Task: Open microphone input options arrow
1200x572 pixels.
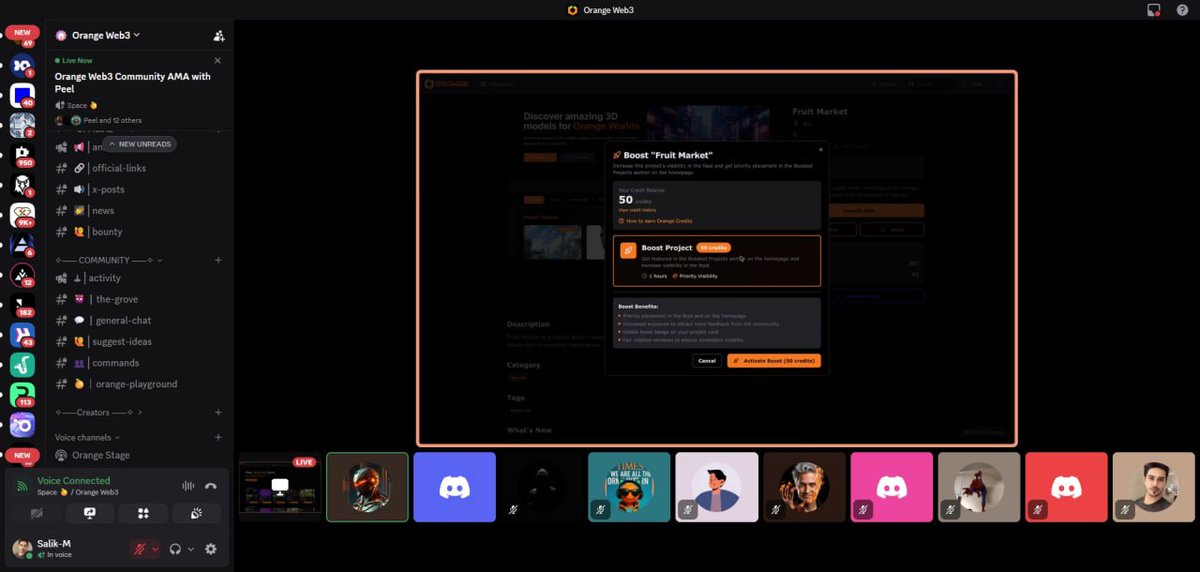Action: [x=155, y=549]
